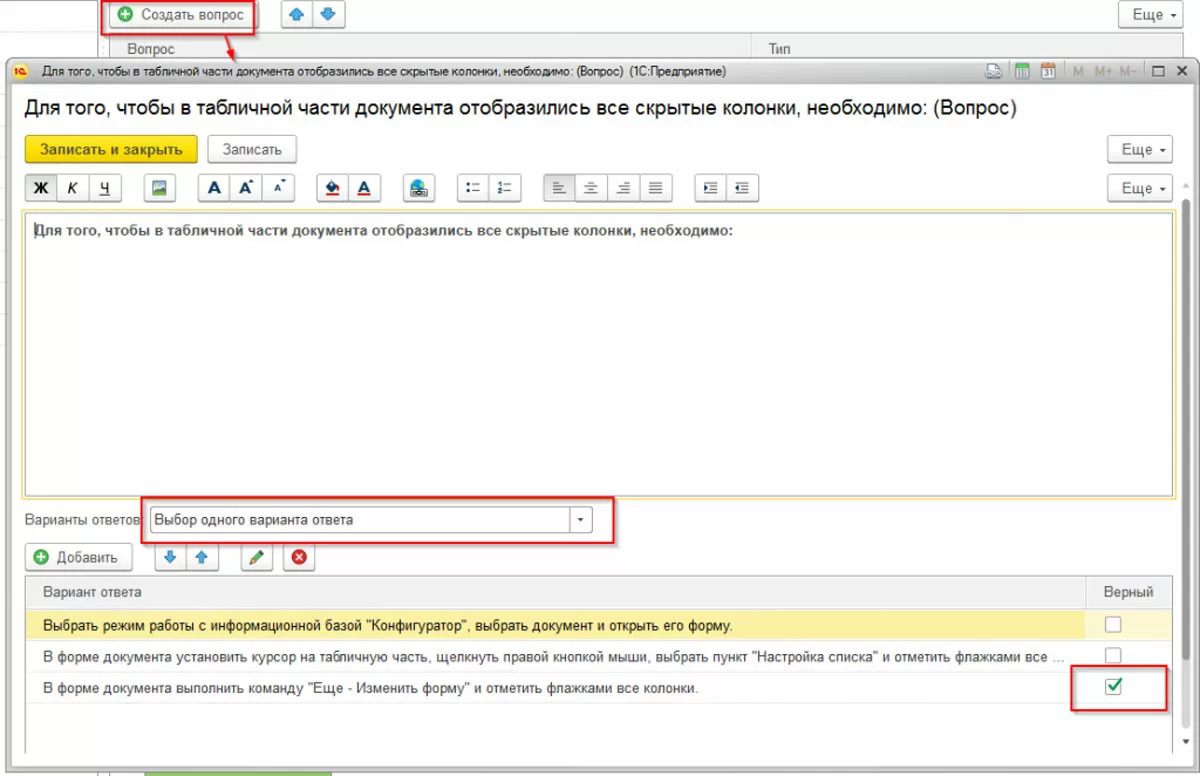Open the Еще menu of the formatting toolbar
The height and width of the screenshot is (776, 1200).
(x=1141, y=188)
